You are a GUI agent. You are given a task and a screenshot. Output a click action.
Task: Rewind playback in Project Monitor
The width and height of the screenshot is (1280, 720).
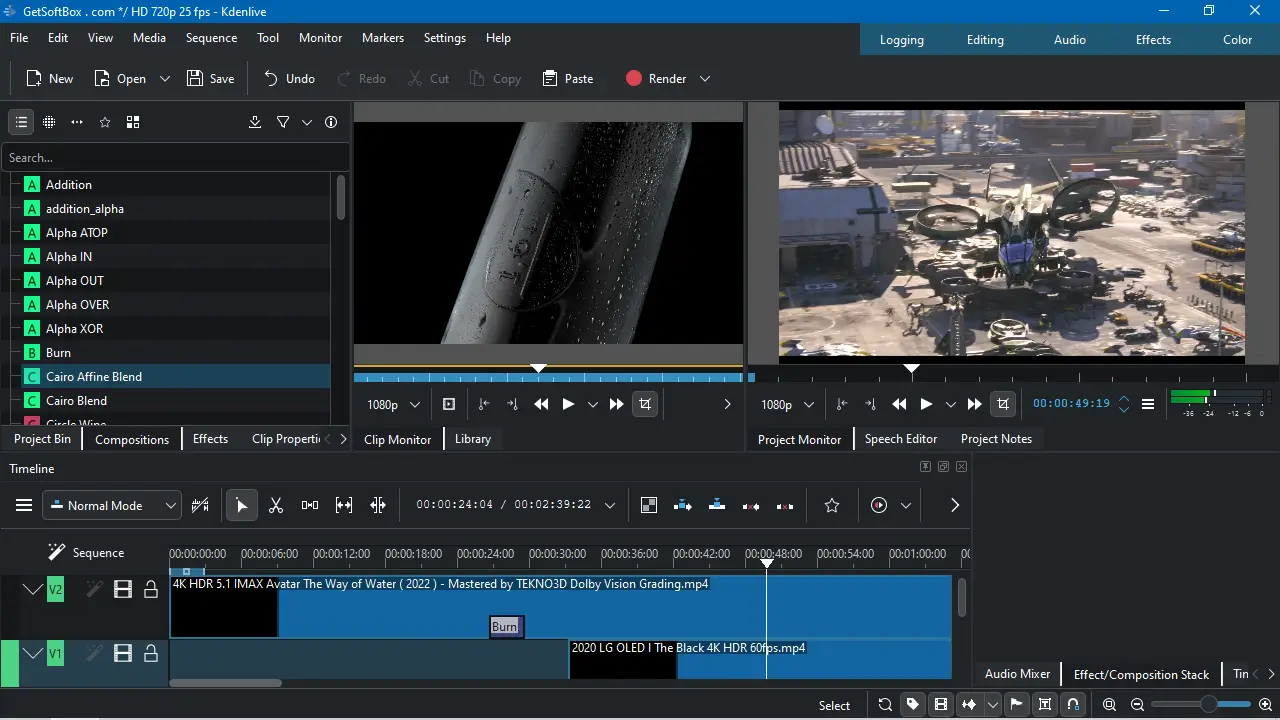pos(899,404)
